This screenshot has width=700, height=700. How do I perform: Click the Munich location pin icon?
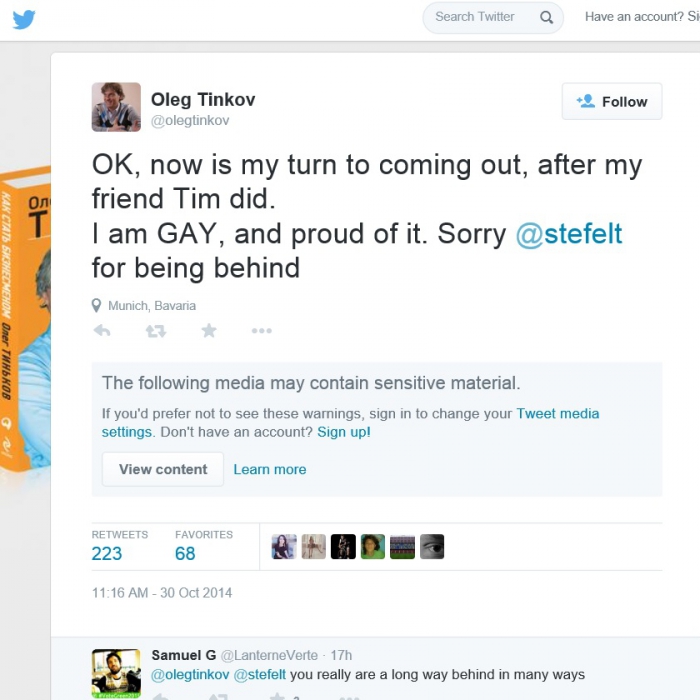click(x=97, y=306)
